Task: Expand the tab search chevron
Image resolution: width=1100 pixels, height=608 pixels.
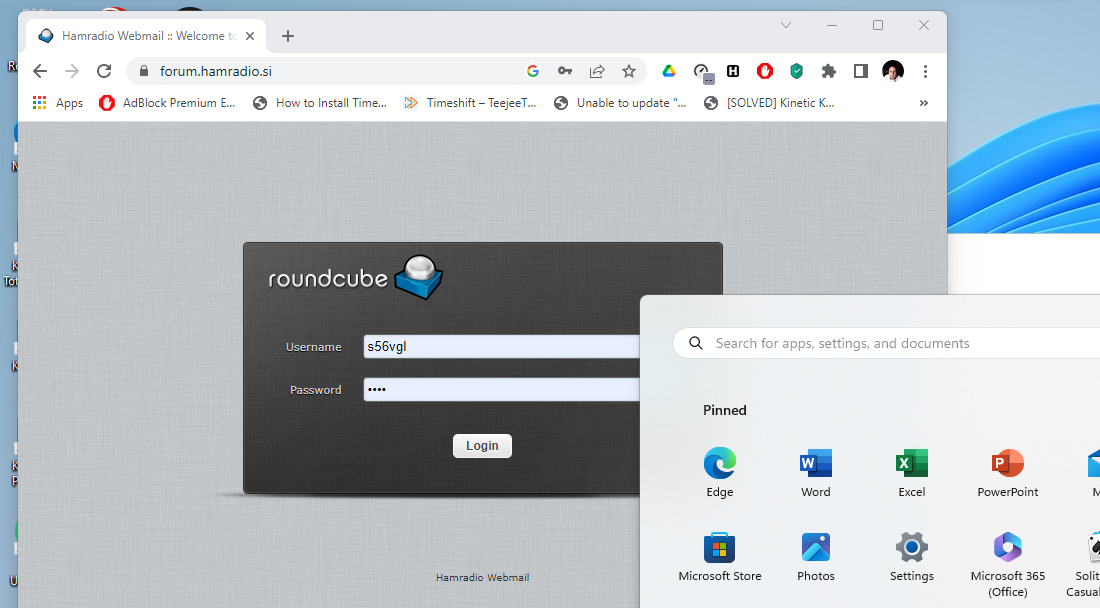Action: click(x=786, y=25)
